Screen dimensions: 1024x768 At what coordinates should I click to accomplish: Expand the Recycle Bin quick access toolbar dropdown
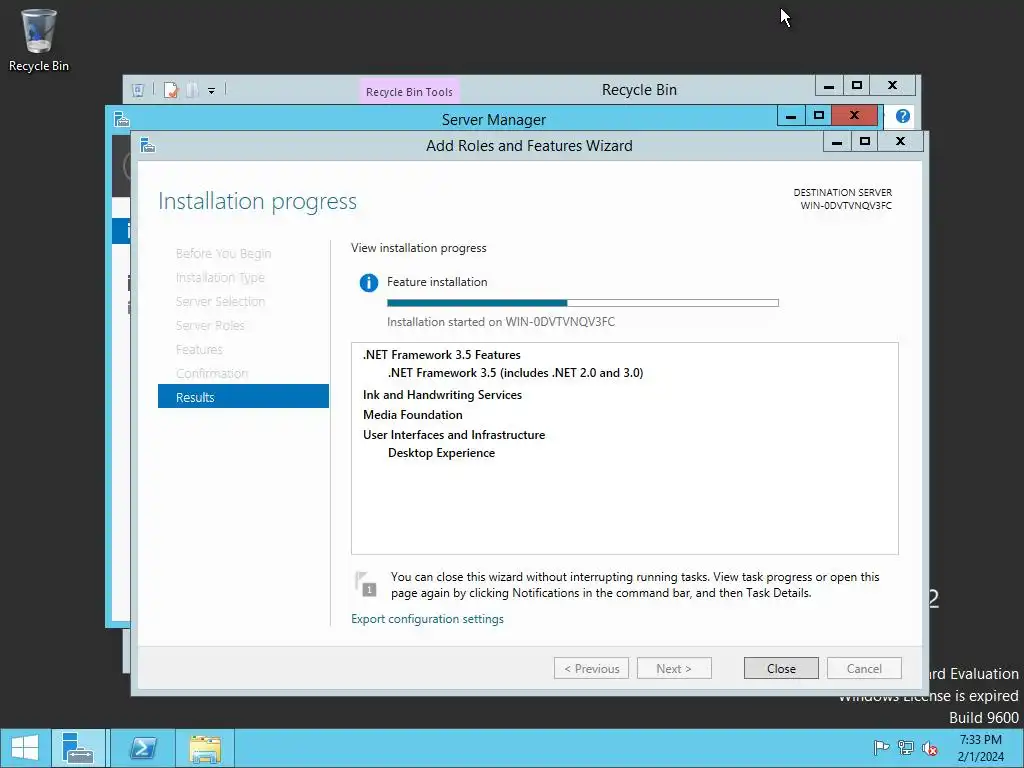pos(212,91)
